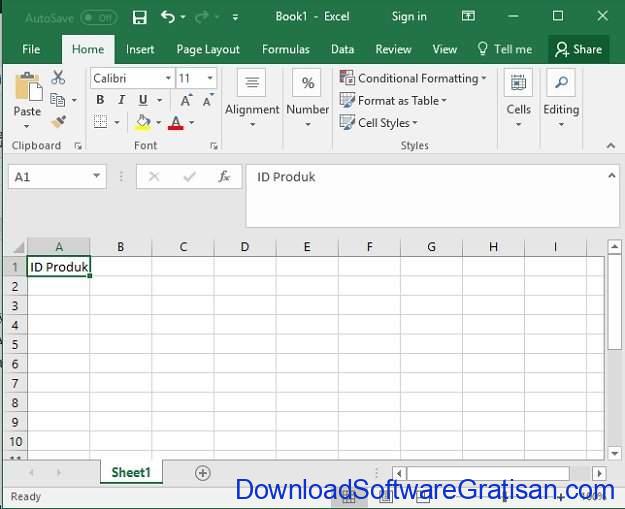
Task: Toggle Italic formatting
Action: (122, 100)
